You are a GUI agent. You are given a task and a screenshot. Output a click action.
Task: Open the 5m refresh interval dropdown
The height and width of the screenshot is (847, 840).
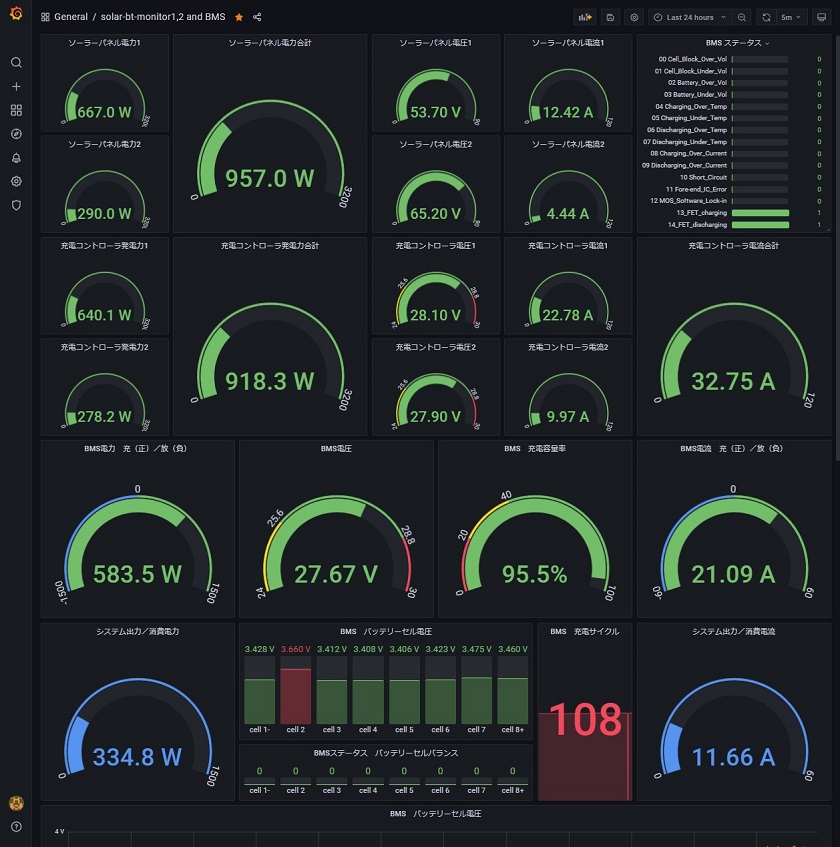791,17
